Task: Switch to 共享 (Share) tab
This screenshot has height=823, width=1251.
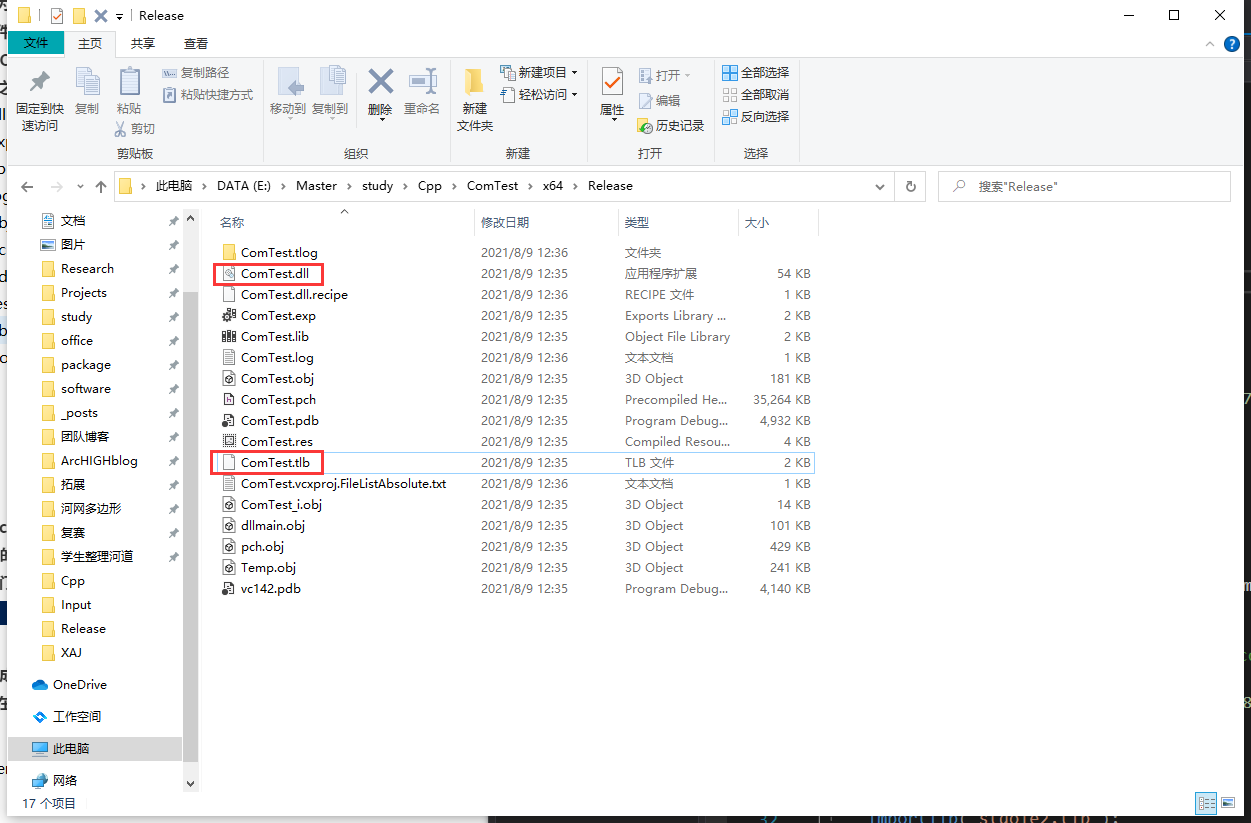Action: pos(143,43)
